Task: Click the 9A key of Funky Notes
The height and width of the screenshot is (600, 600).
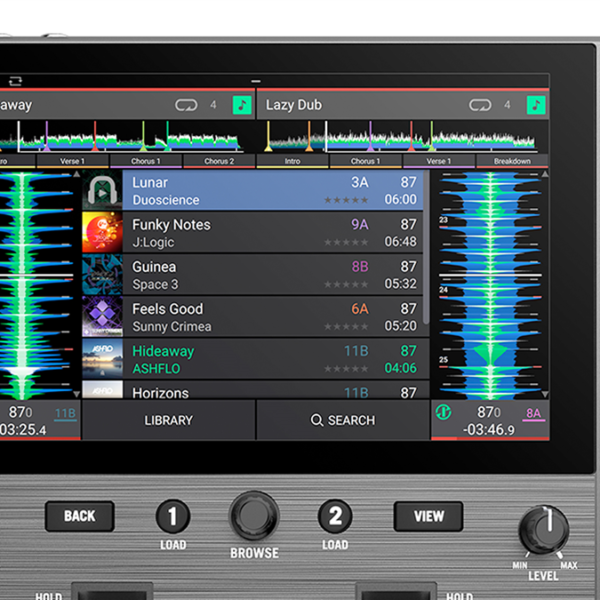Action: pyautogui.click(x=360, y=225)
